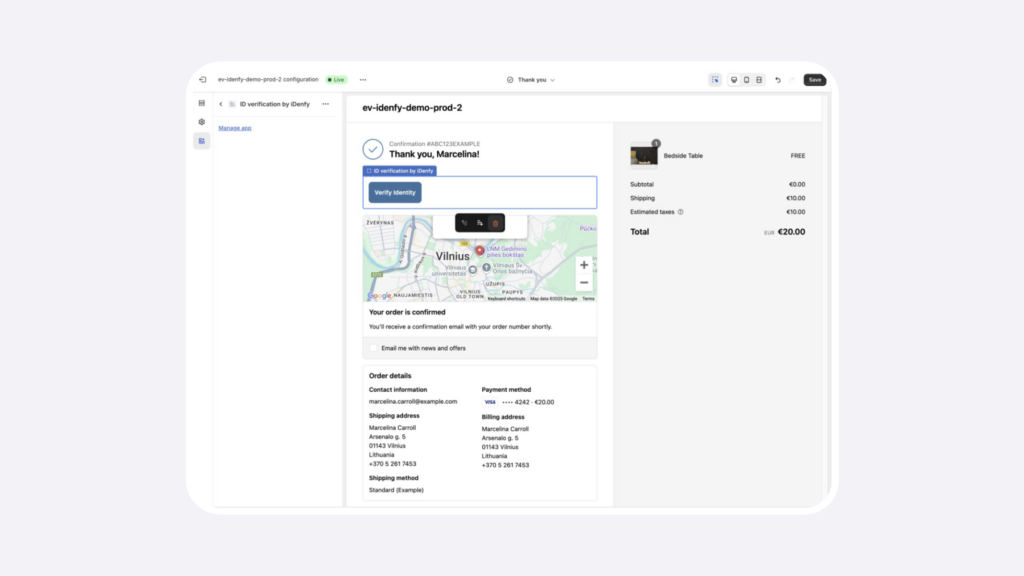Screen dimensions: 1024x576
Task: Select the fullscreen preview icon
Action: pyautogui.click(x=759, y=79)
